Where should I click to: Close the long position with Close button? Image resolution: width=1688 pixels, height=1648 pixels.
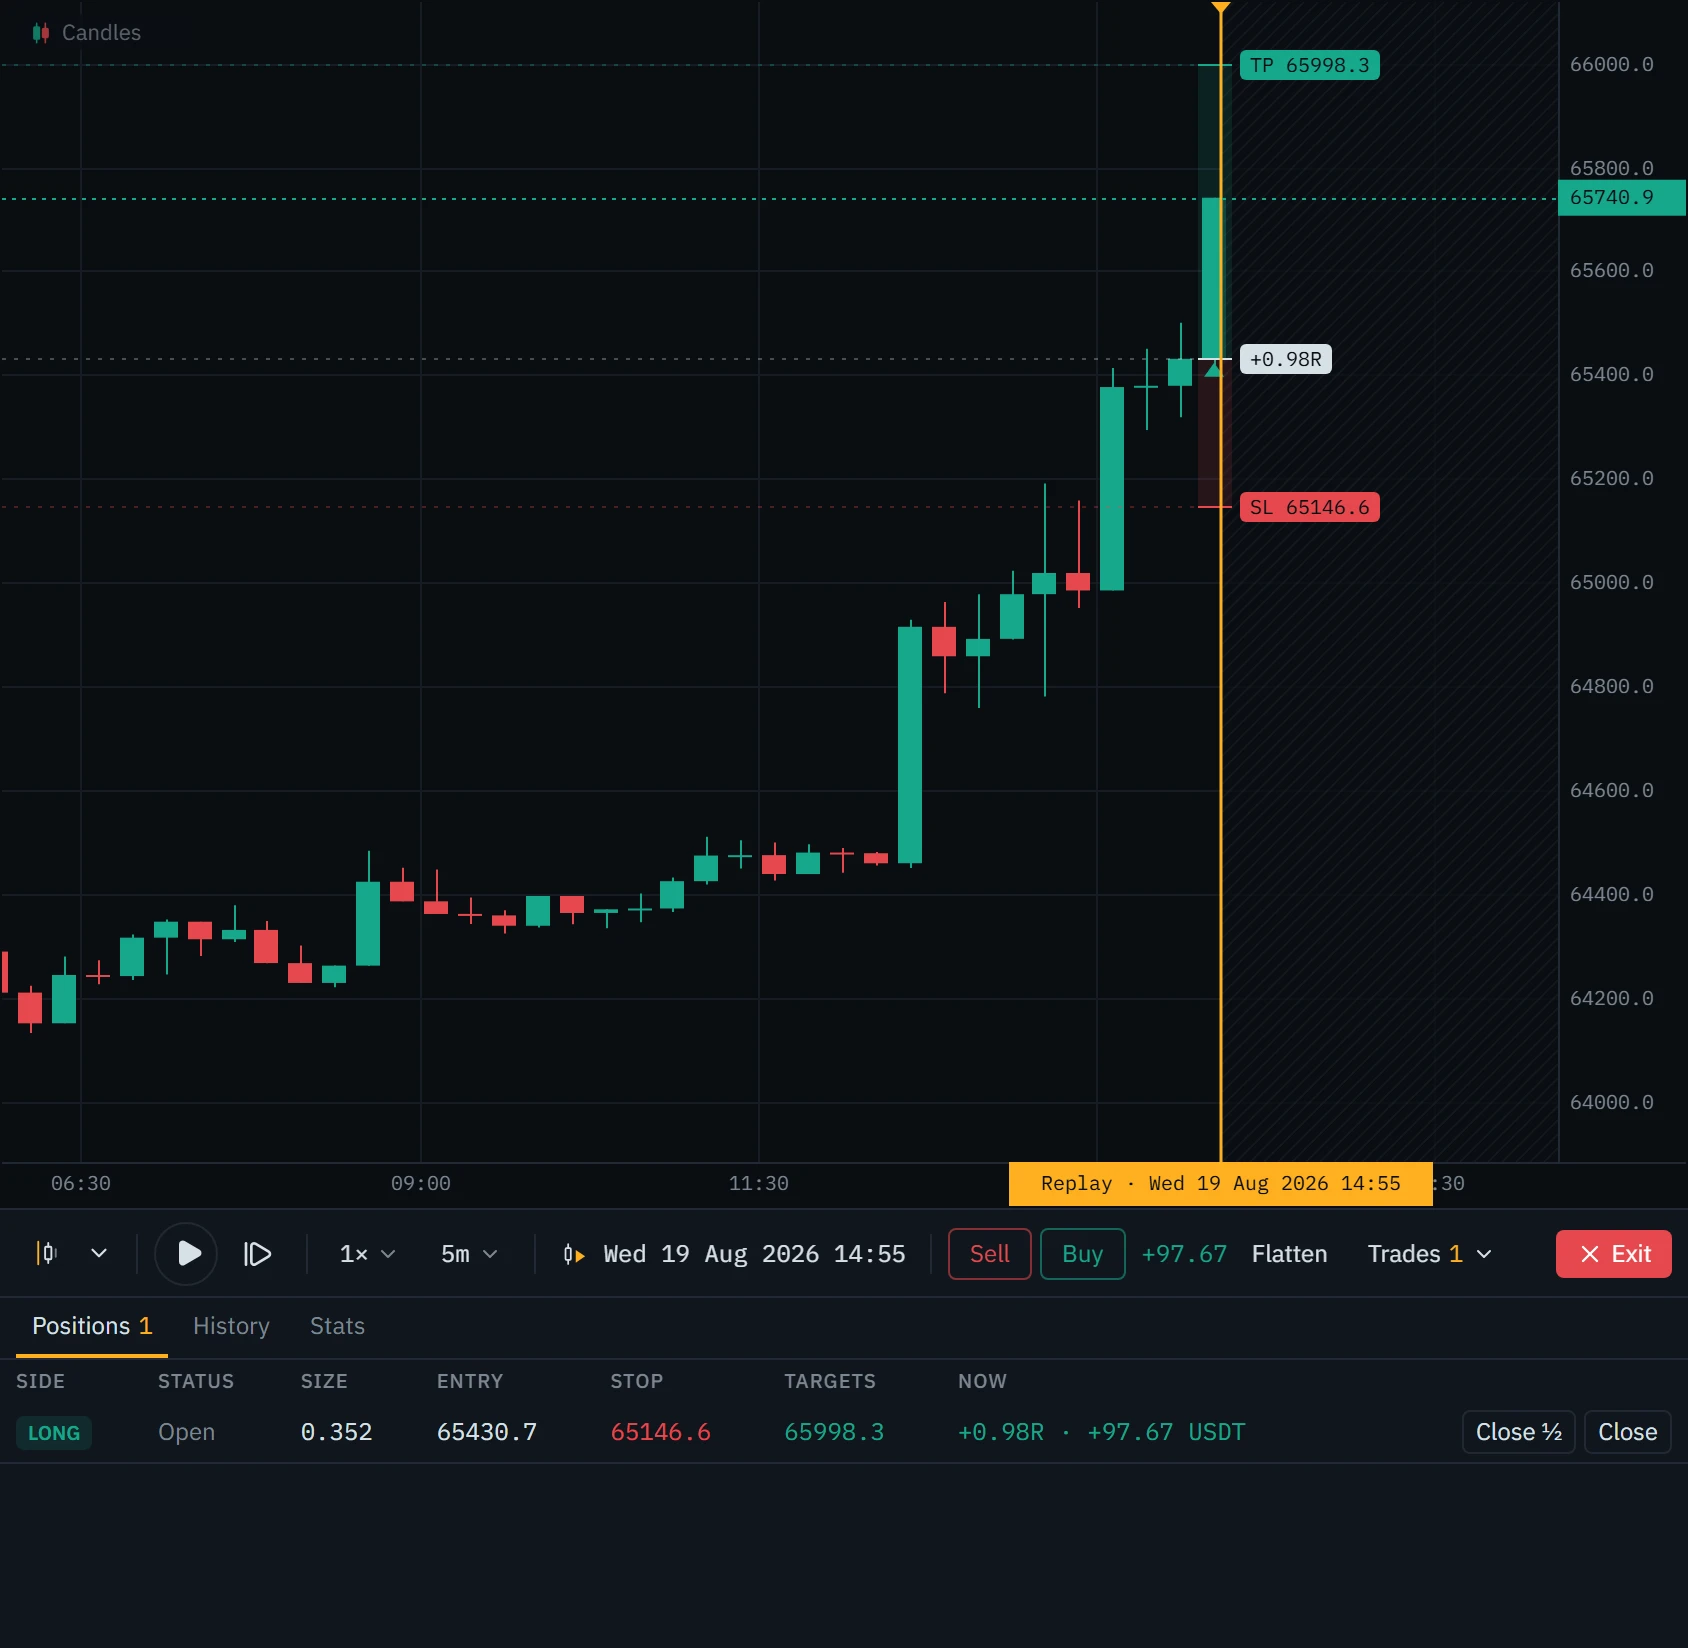tap(1627, 1432)
